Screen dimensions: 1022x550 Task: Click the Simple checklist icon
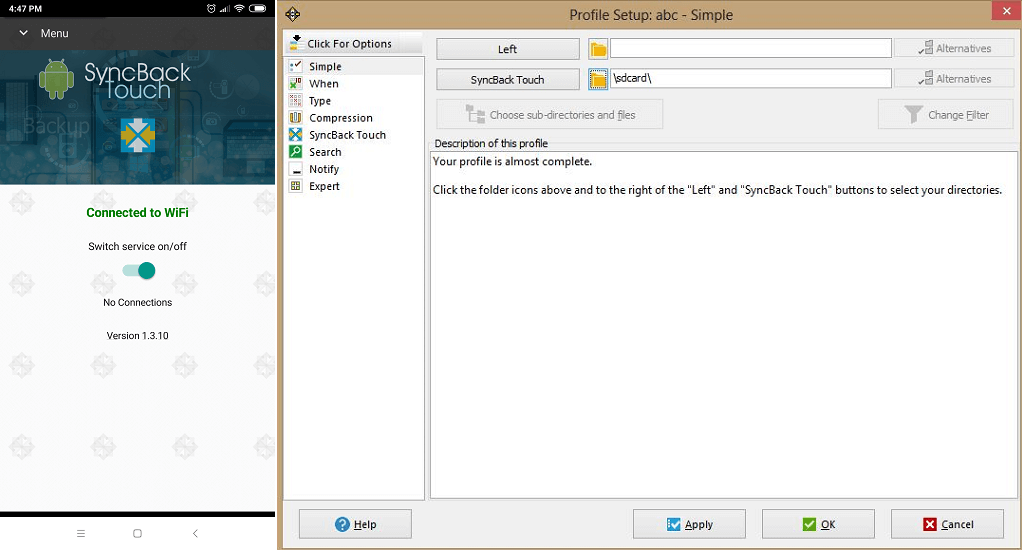coord(296,66)
